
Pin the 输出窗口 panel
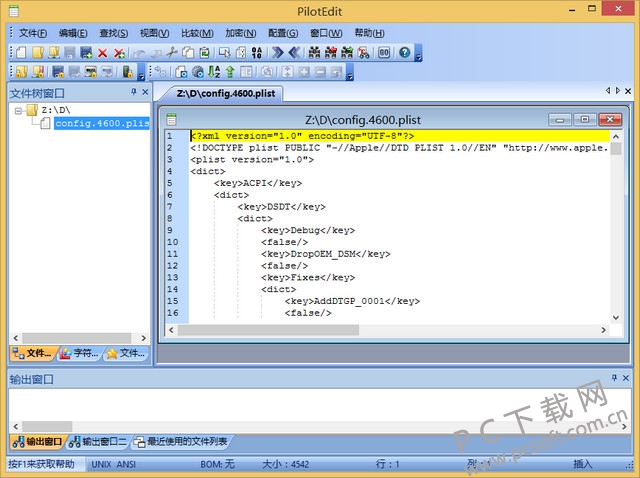click(614, 378)
